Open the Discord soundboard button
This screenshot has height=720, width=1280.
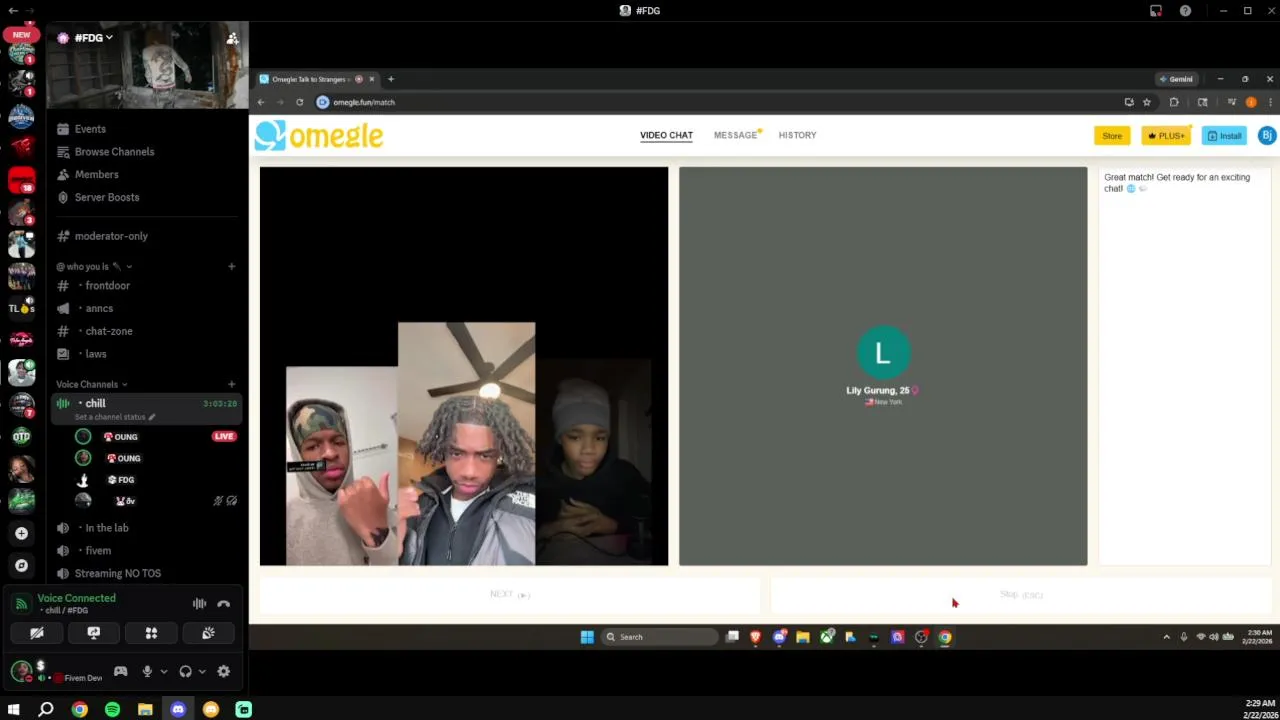pos(208,633)
